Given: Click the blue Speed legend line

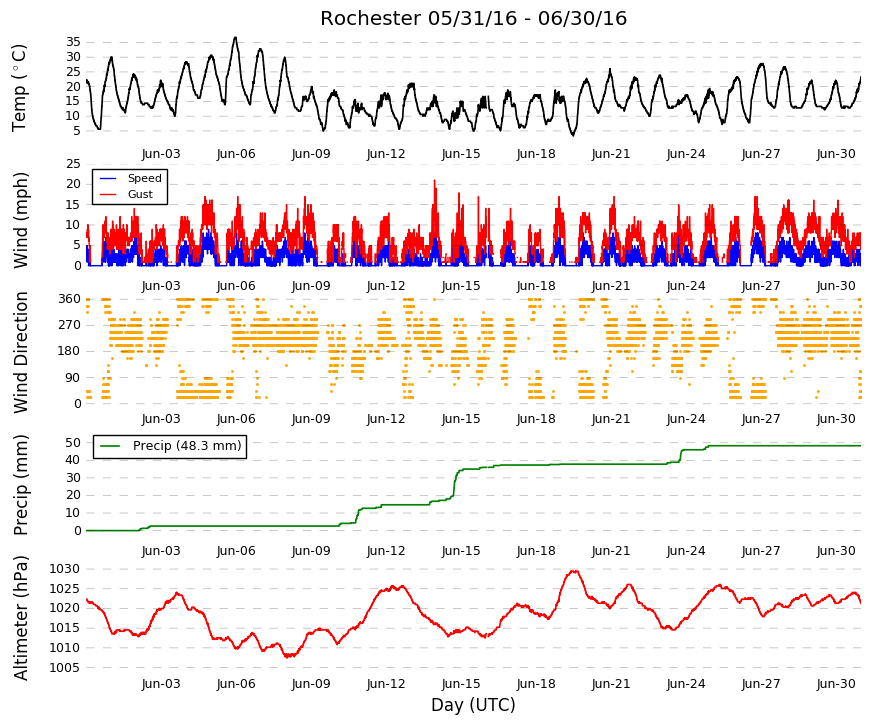Looking at the screenshot, I should point(108,178).
